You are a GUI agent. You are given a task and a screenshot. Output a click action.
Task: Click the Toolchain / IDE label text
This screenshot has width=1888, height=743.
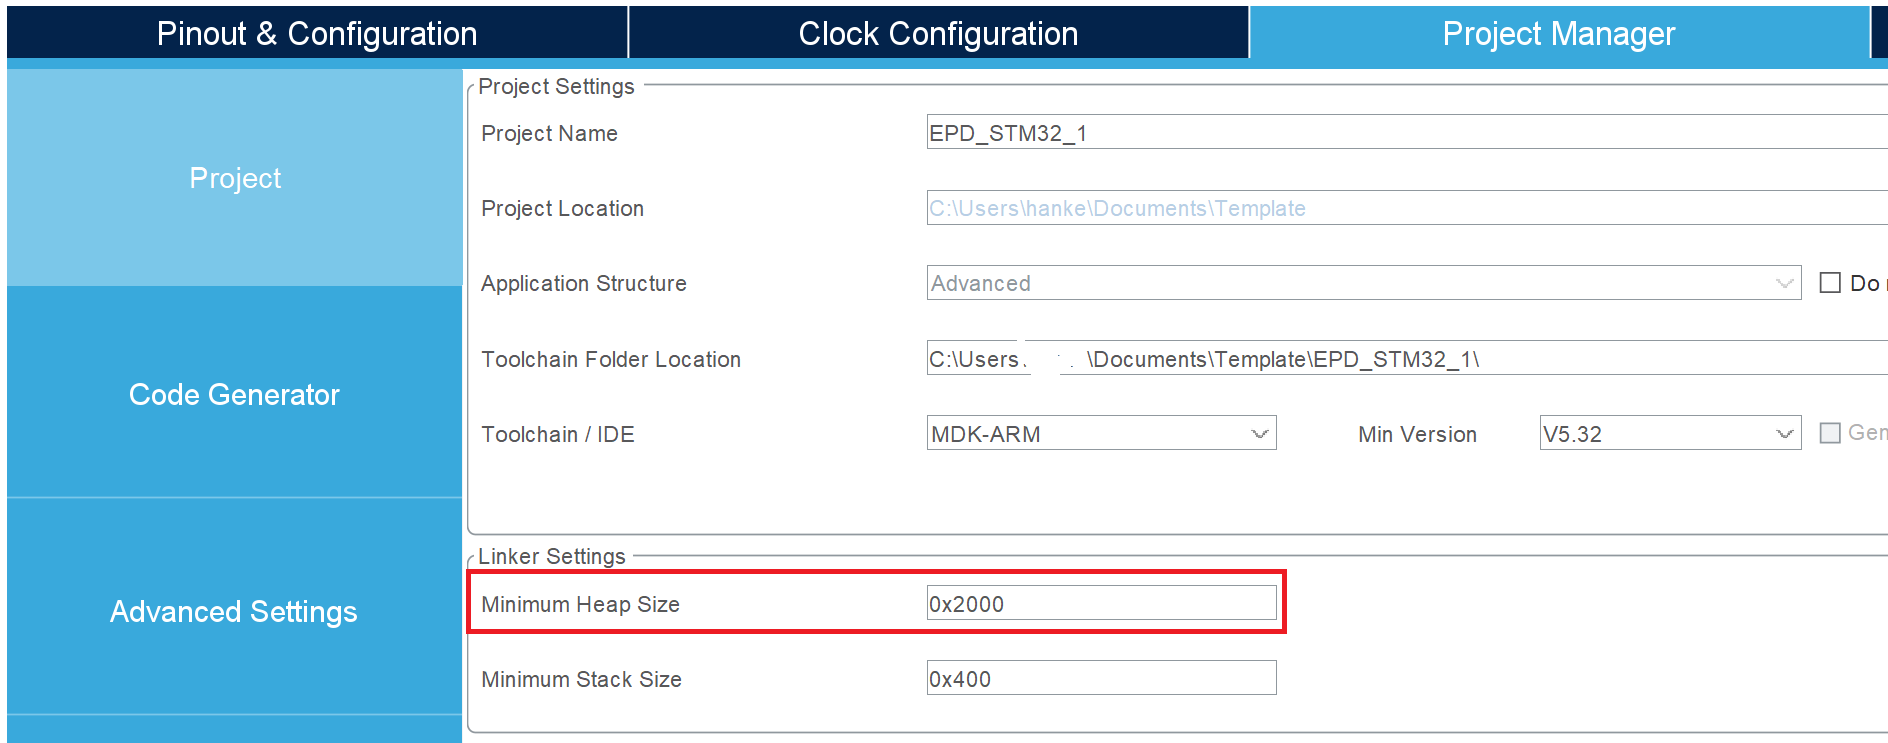click(558, 434)
